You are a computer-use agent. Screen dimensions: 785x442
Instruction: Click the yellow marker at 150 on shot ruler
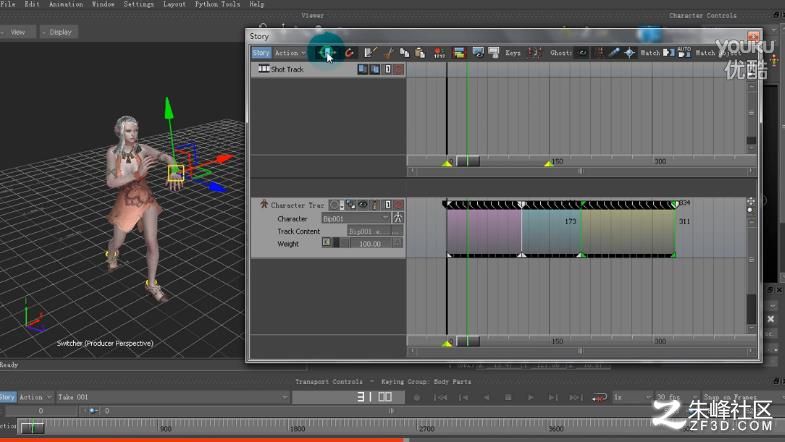pyautogui.click(x=549, y=163)
